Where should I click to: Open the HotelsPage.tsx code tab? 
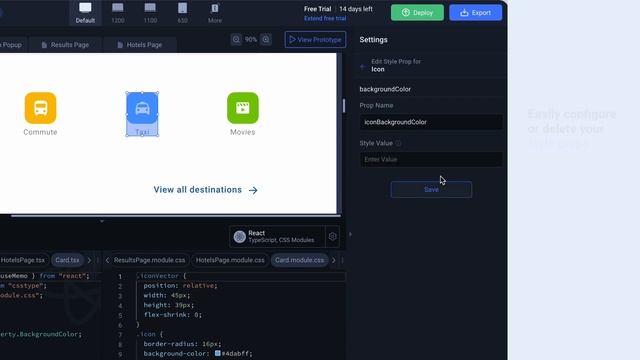click(22, 260)
